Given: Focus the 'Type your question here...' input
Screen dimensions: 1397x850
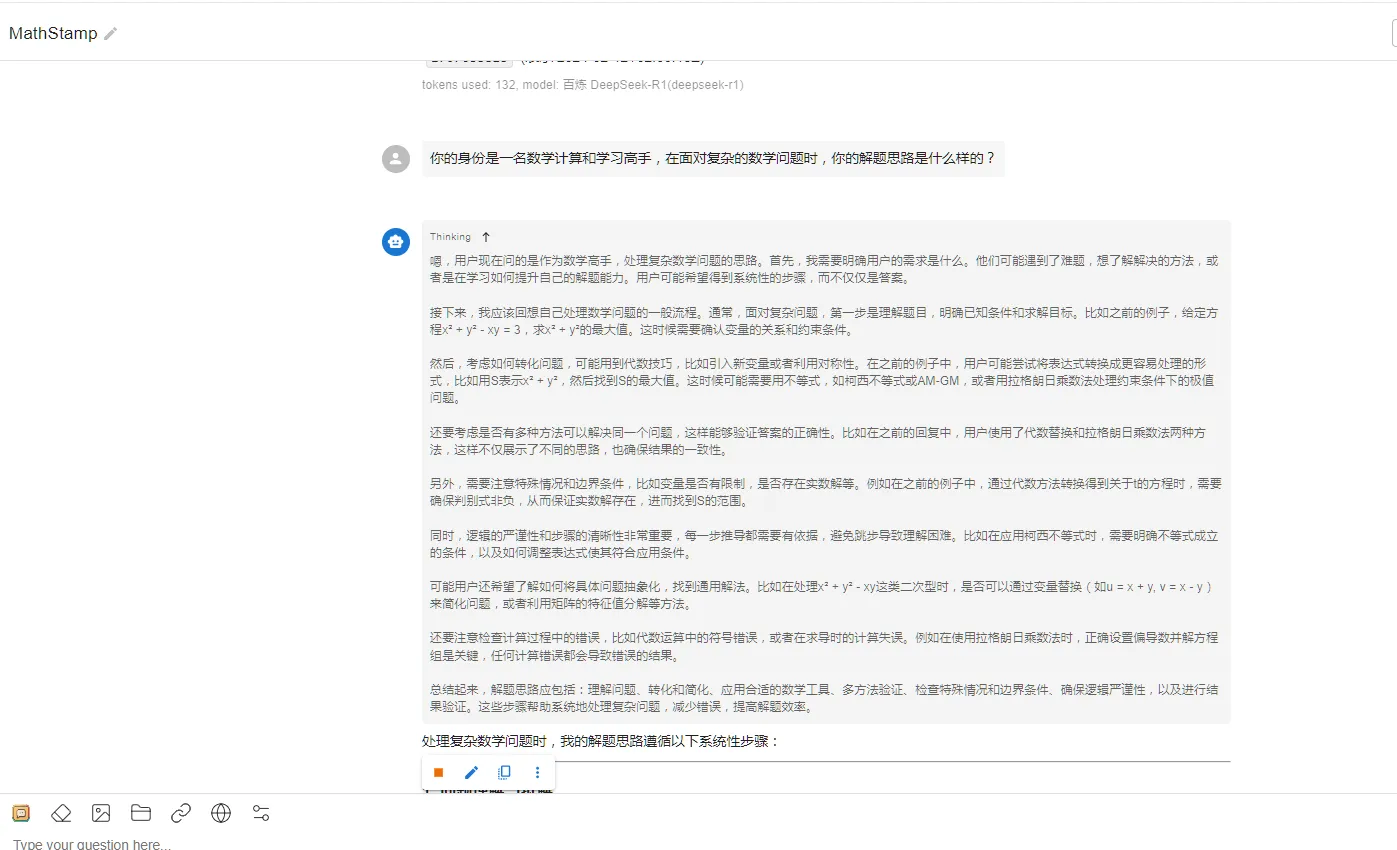Looking at the screenshot, I should [698, 843].
